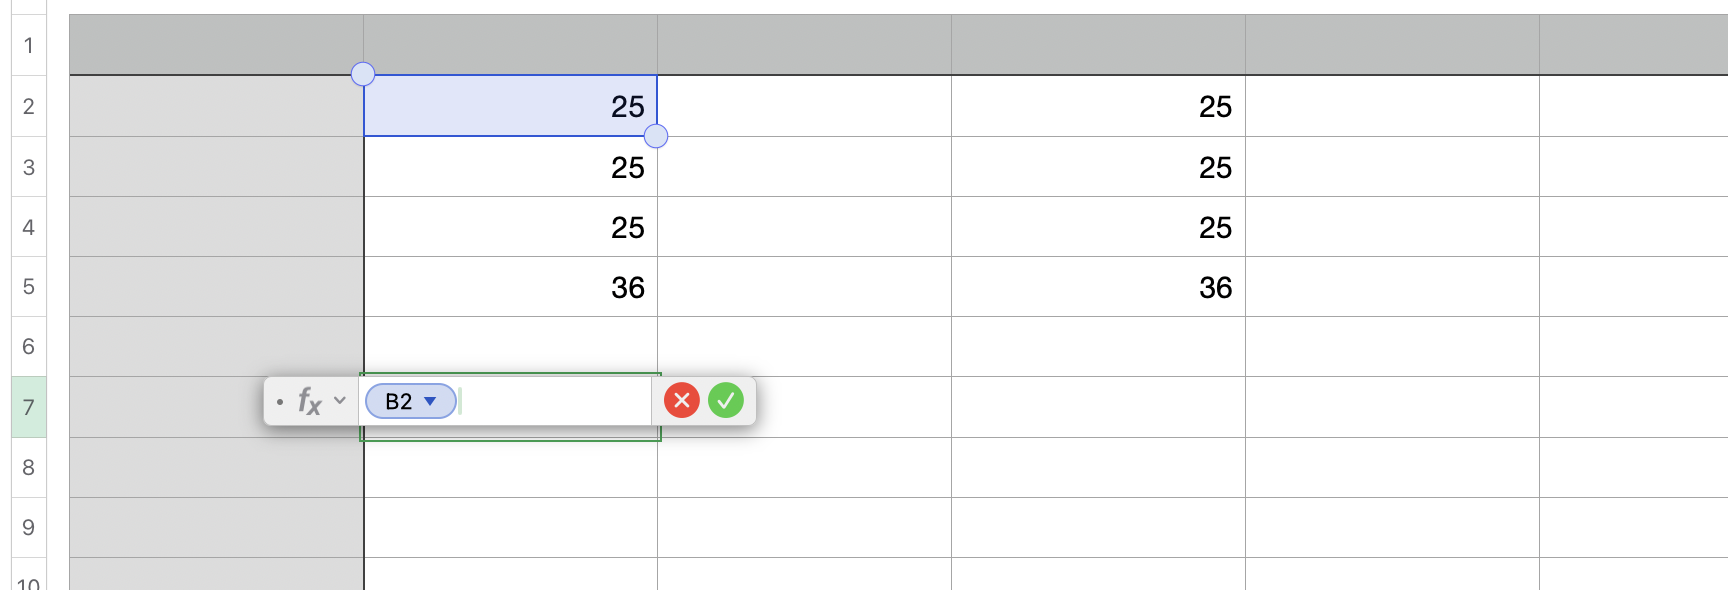Grab the small dot handle left of fx
This screenshot has width=1728, height=590.
280,402
